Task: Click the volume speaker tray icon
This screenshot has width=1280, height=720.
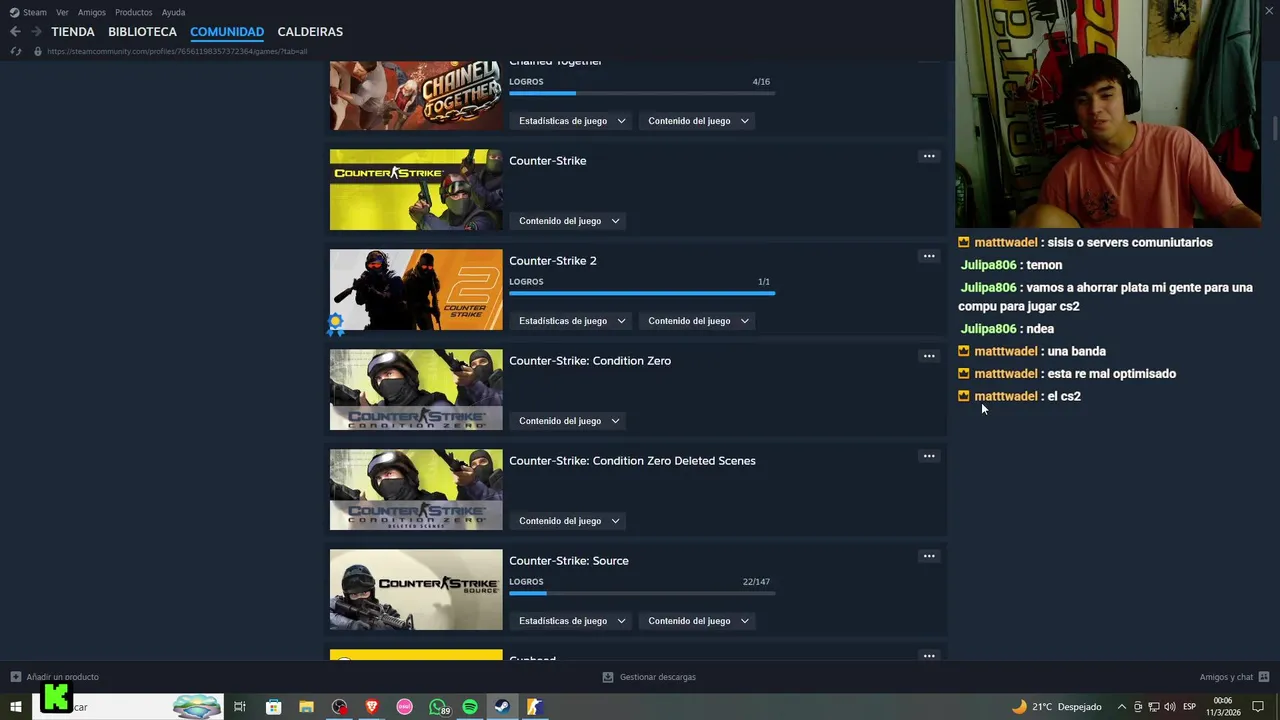Action: point(1170,707)
